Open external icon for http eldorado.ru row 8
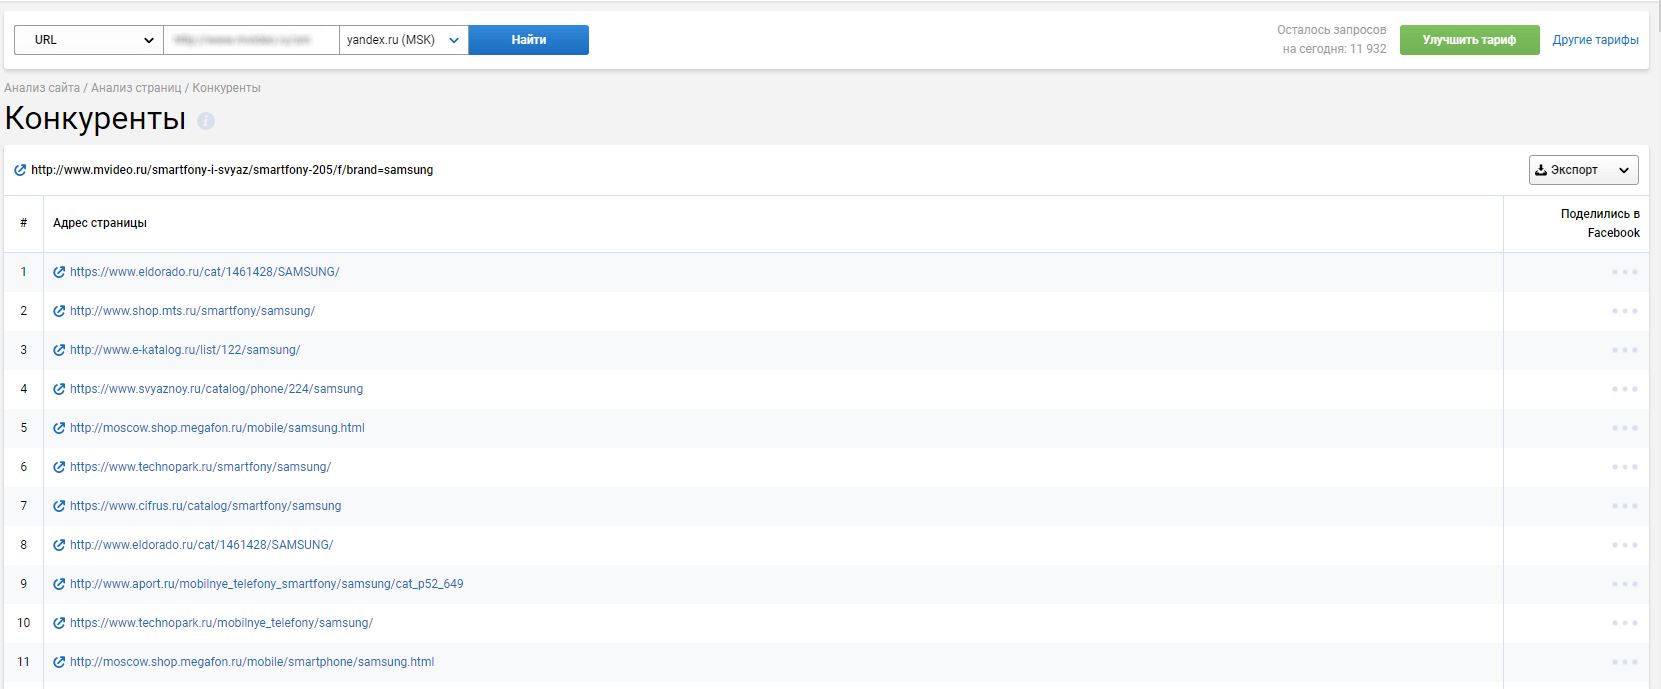The image size is (1661, 689). (59, 545)
